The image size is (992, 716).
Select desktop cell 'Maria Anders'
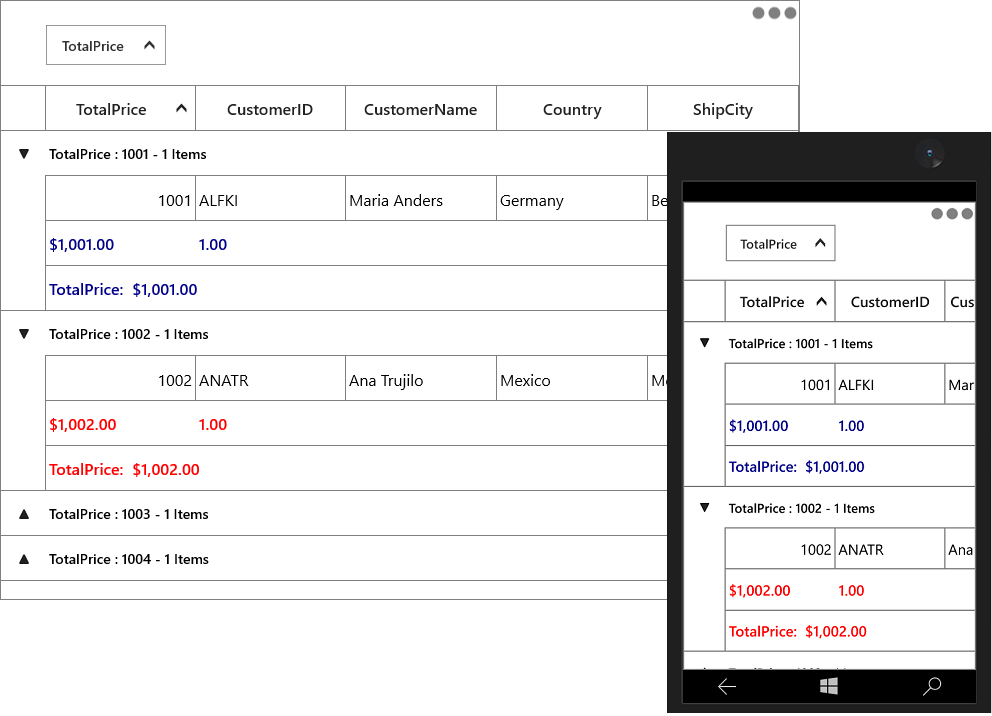(x=421, y=200)
